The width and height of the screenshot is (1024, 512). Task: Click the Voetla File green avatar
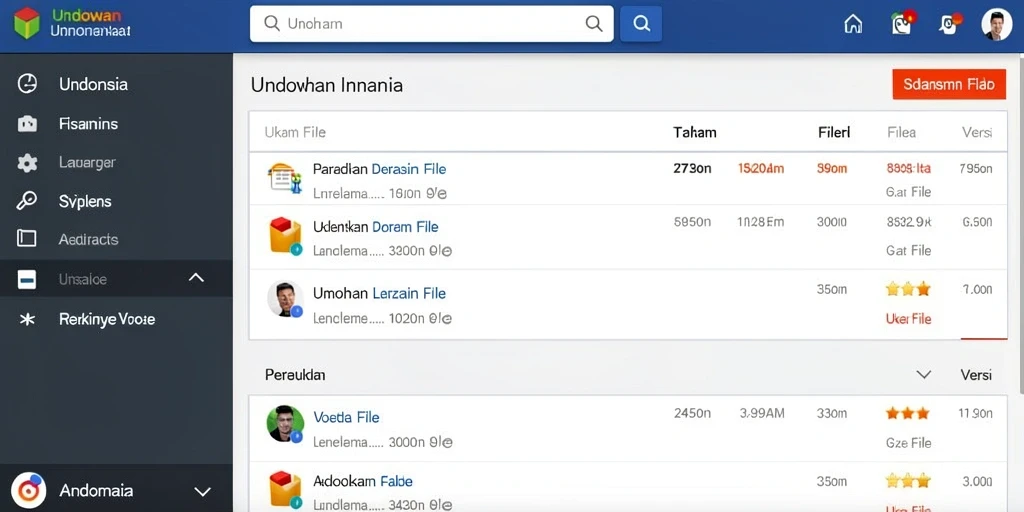coord(285,424)
